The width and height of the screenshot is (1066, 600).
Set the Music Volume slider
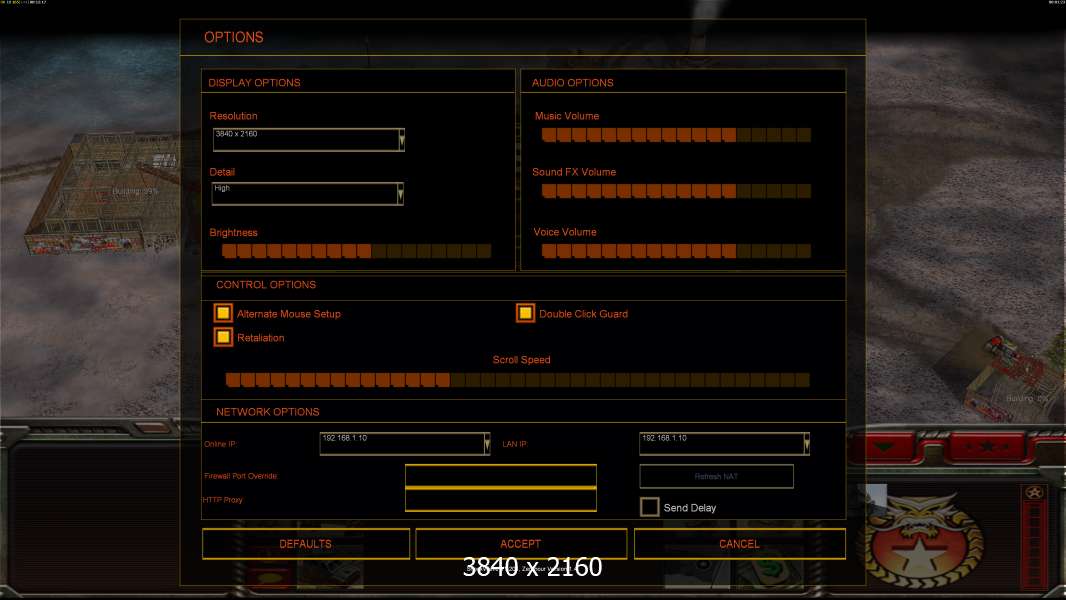[676, 135]
